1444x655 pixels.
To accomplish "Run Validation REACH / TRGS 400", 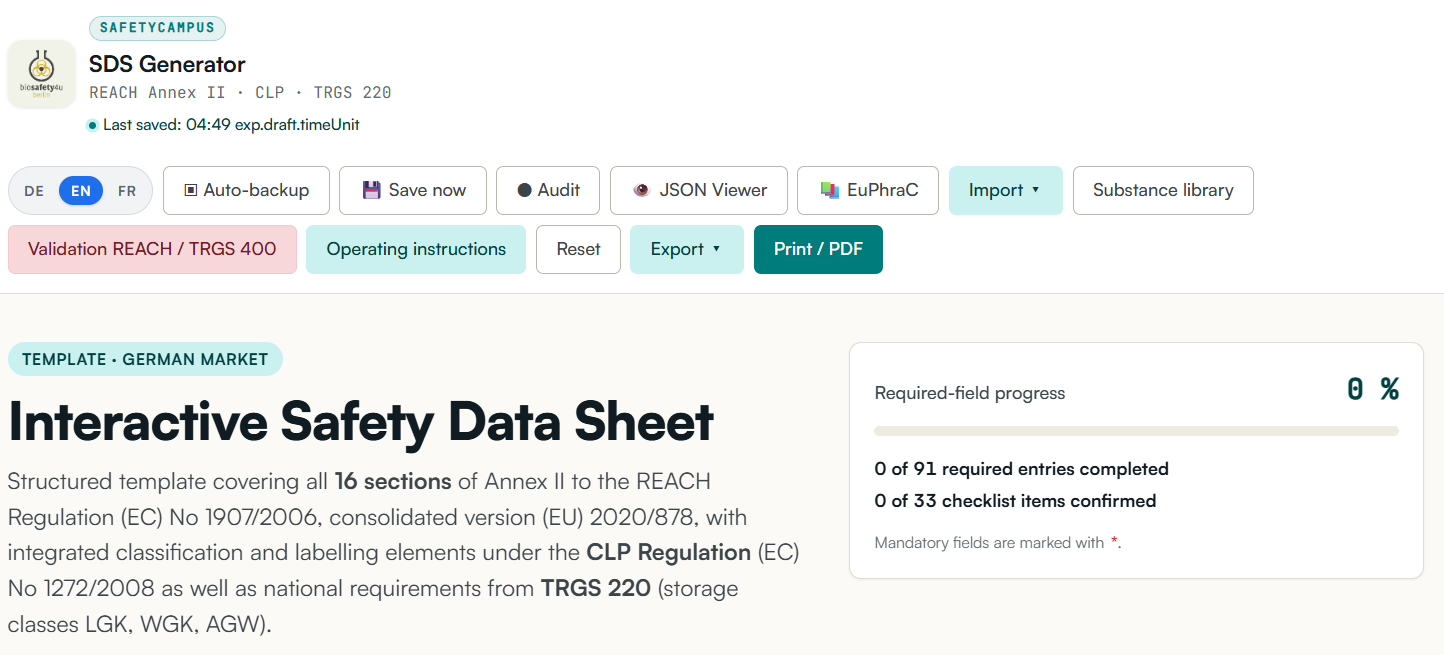I will point(152,249).
